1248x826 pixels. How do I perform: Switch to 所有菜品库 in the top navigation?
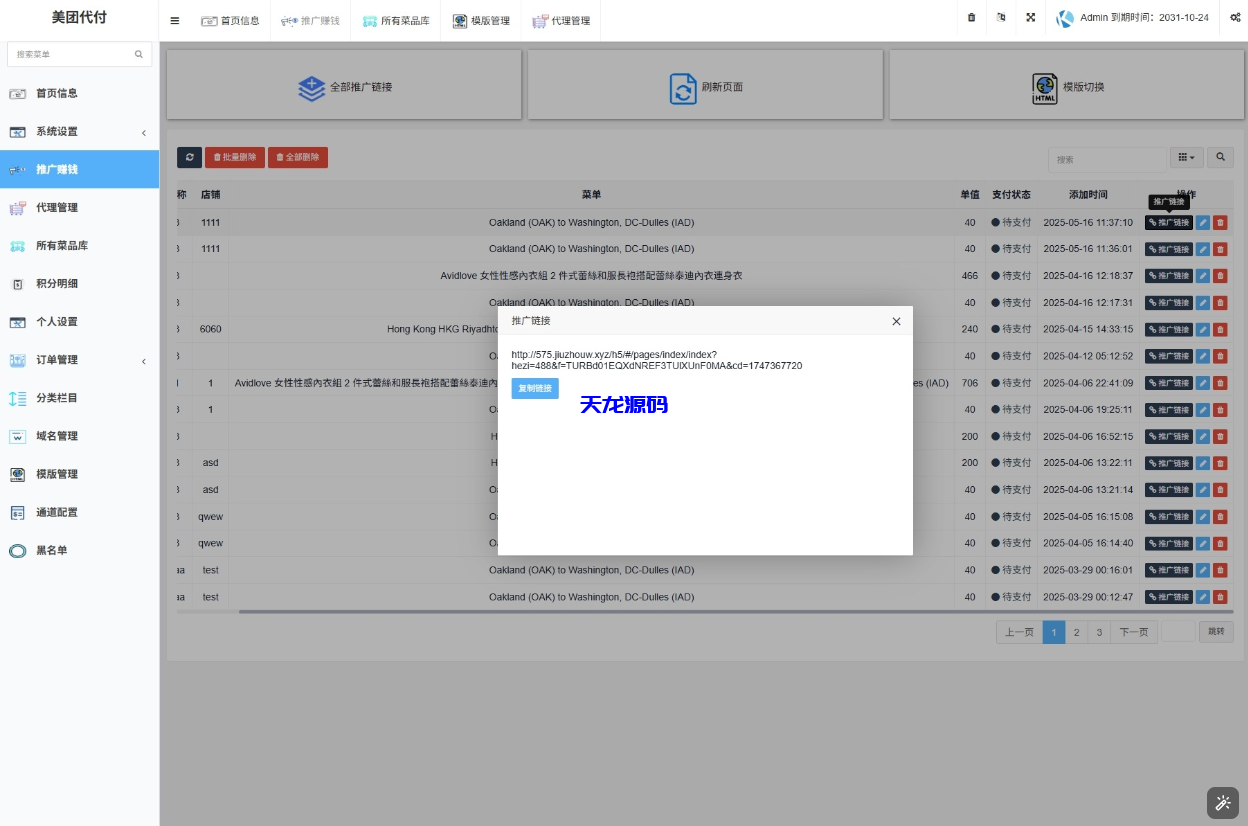[395, 18]
